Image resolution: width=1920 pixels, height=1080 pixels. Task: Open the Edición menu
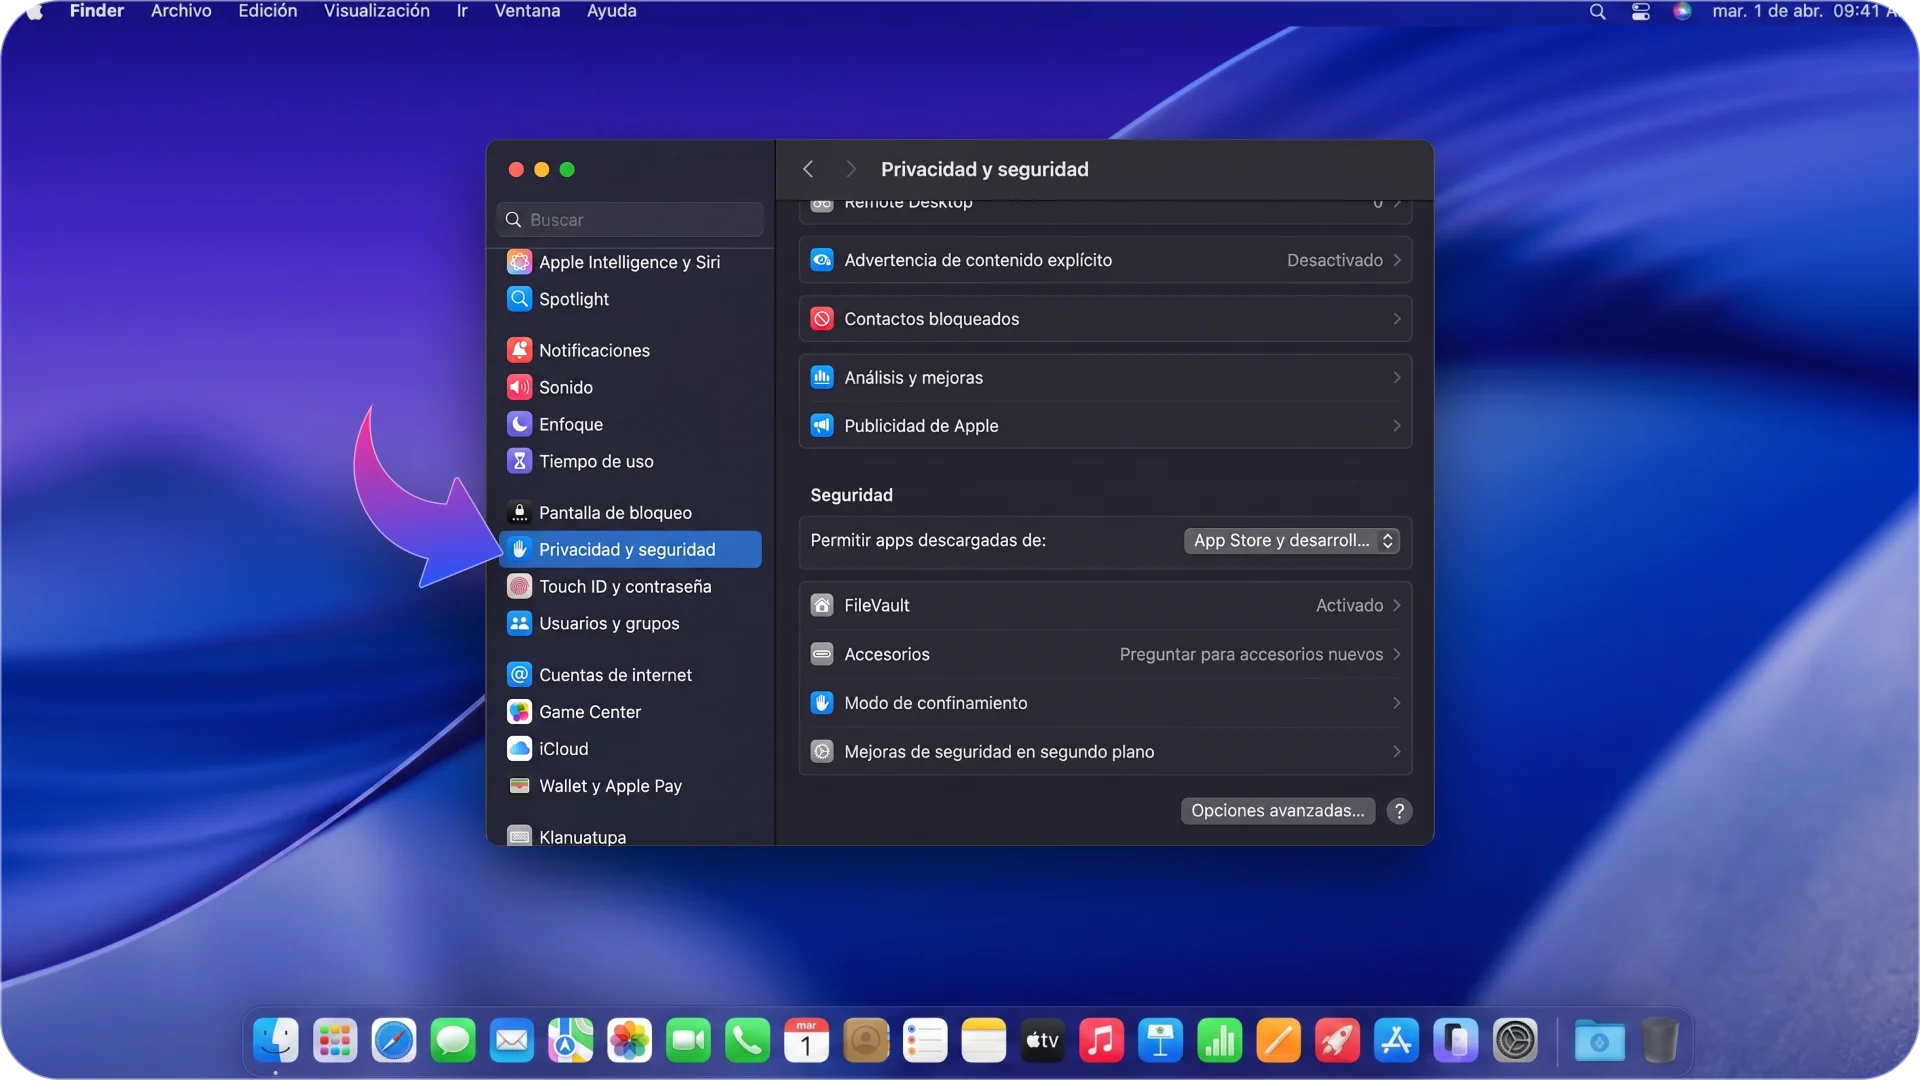point(267,11)
